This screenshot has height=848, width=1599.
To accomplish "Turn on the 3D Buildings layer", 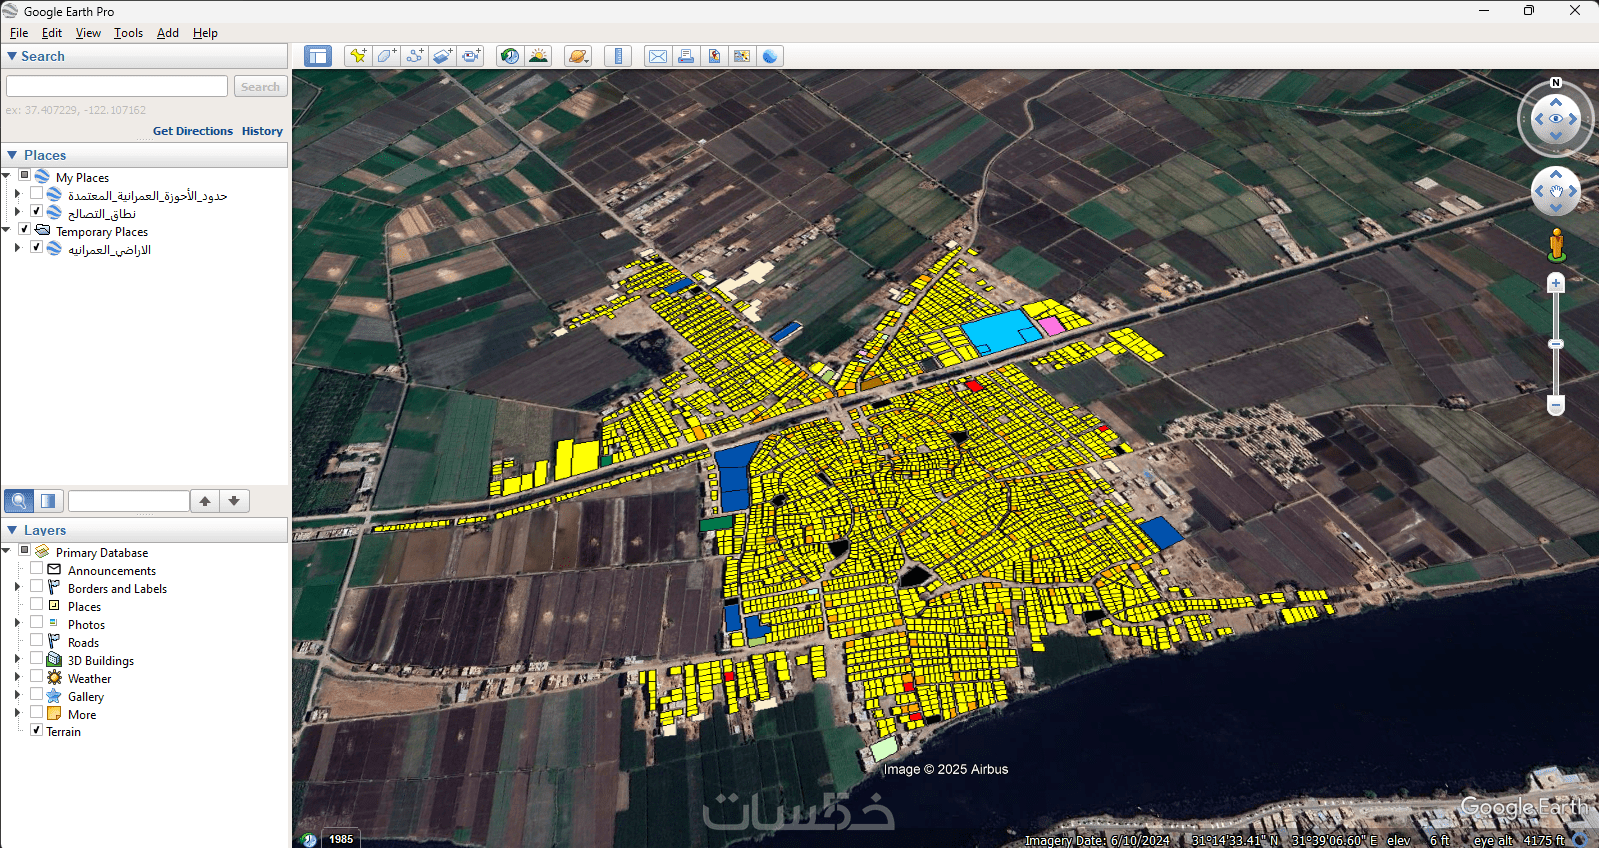I will [37, 659].
